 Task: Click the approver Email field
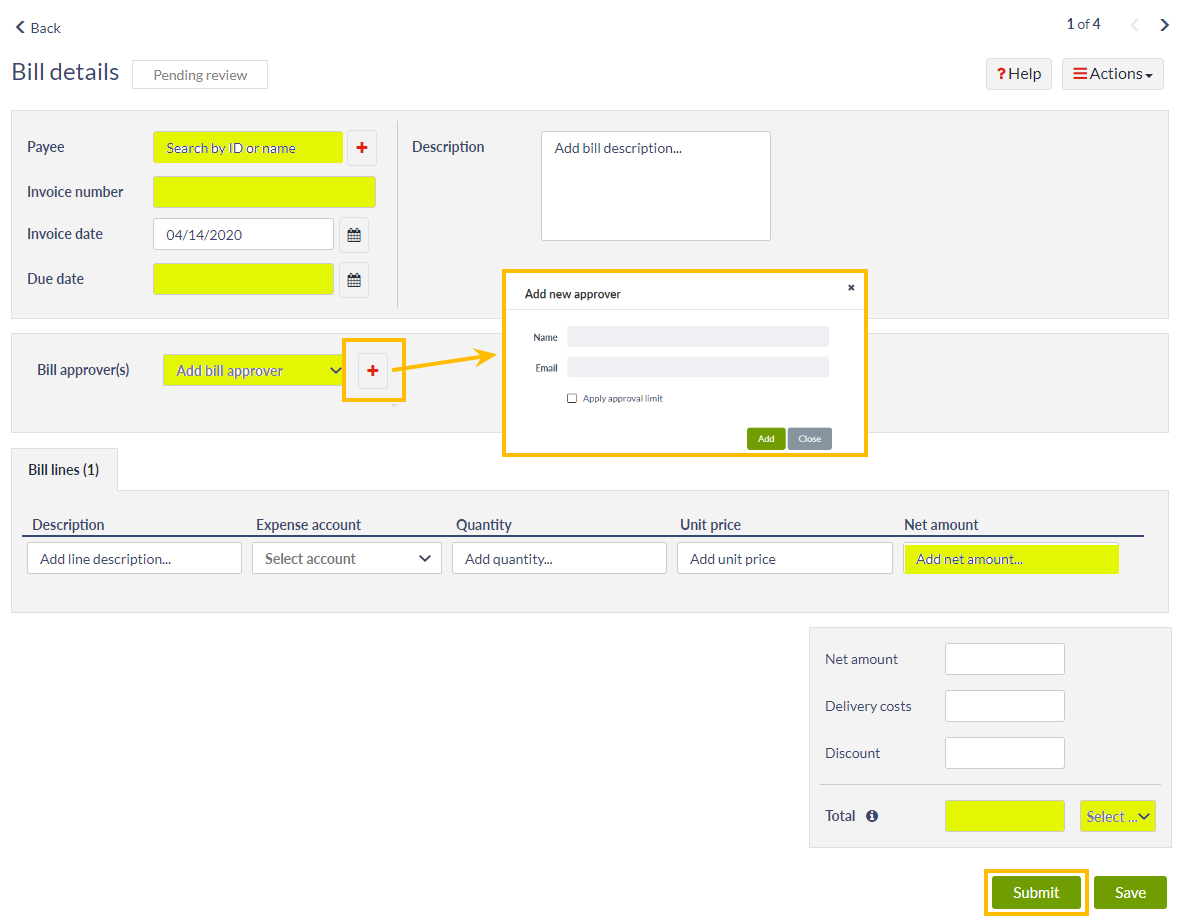pyautogui.click(x=698, y=367)
